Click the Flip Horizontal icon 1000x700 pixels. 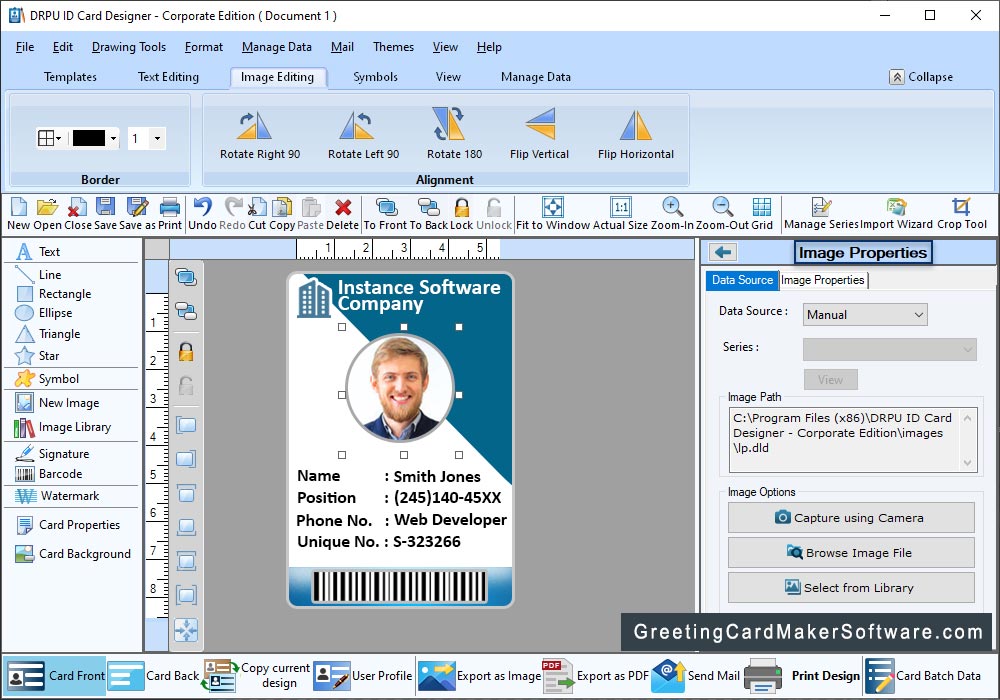(x=635, y=126)
